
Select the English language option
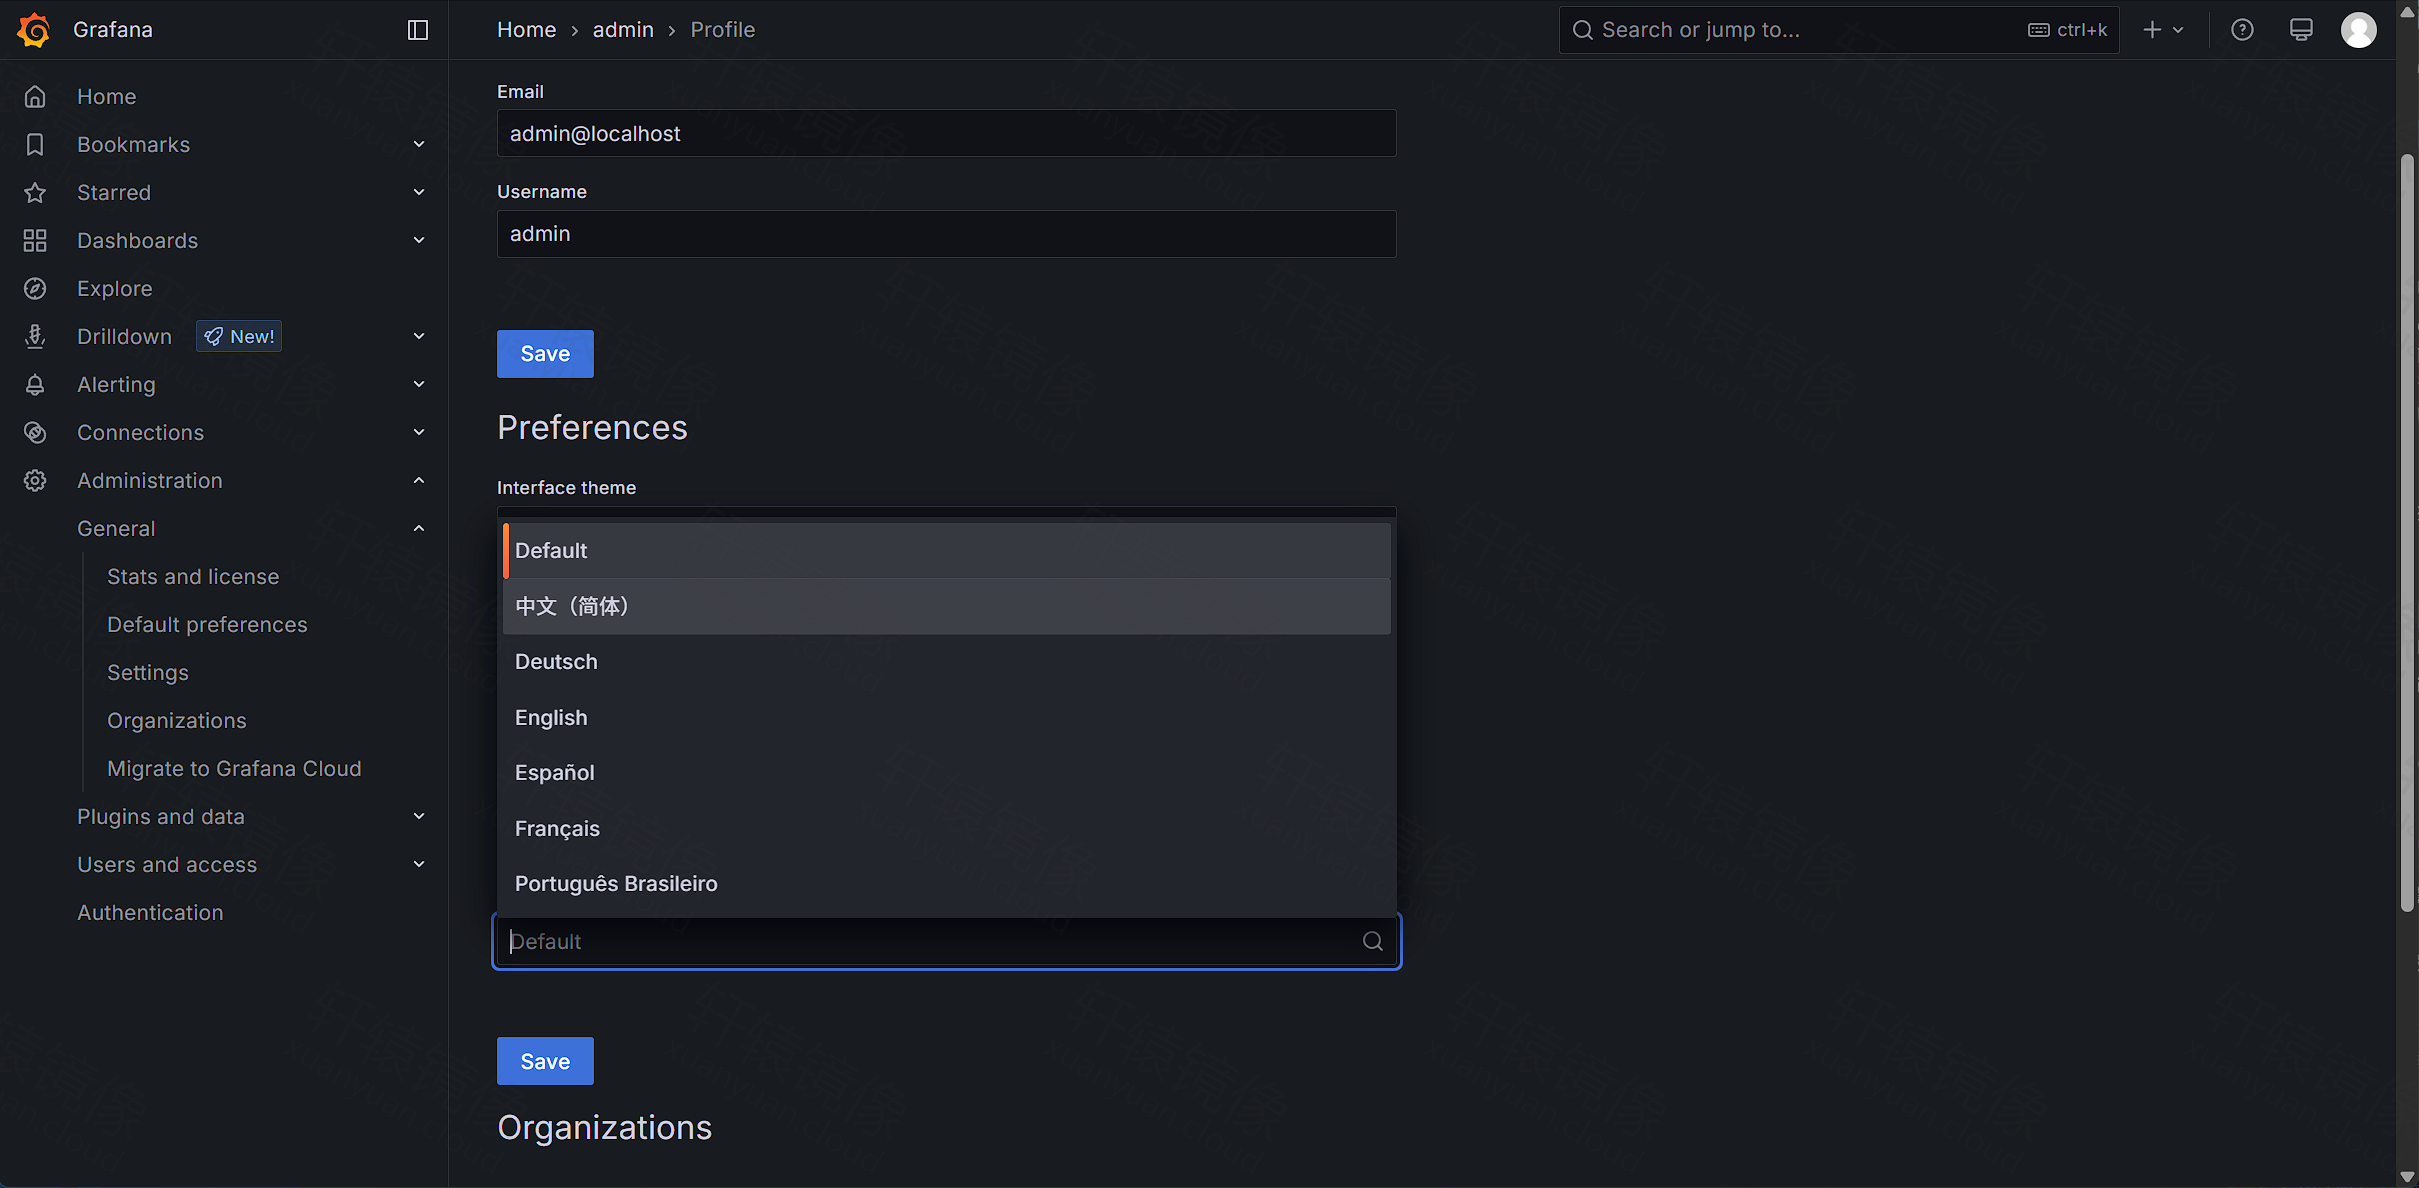946,718
